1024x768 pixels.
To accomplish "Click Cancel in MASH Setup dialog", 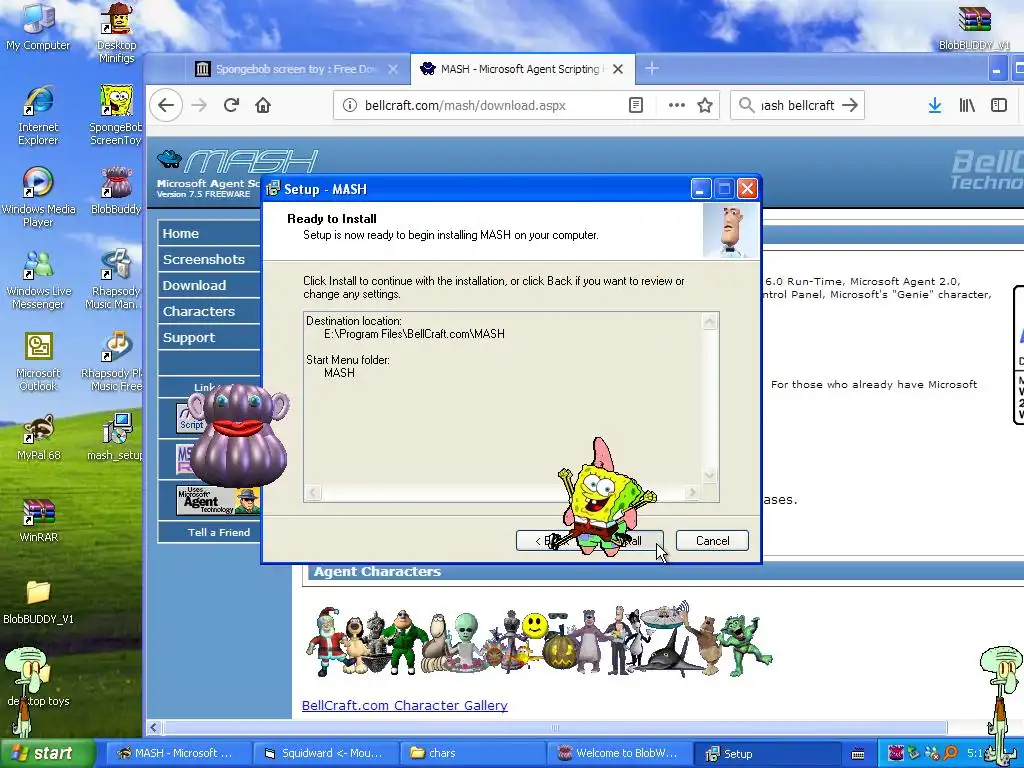I will click(712, 541).
